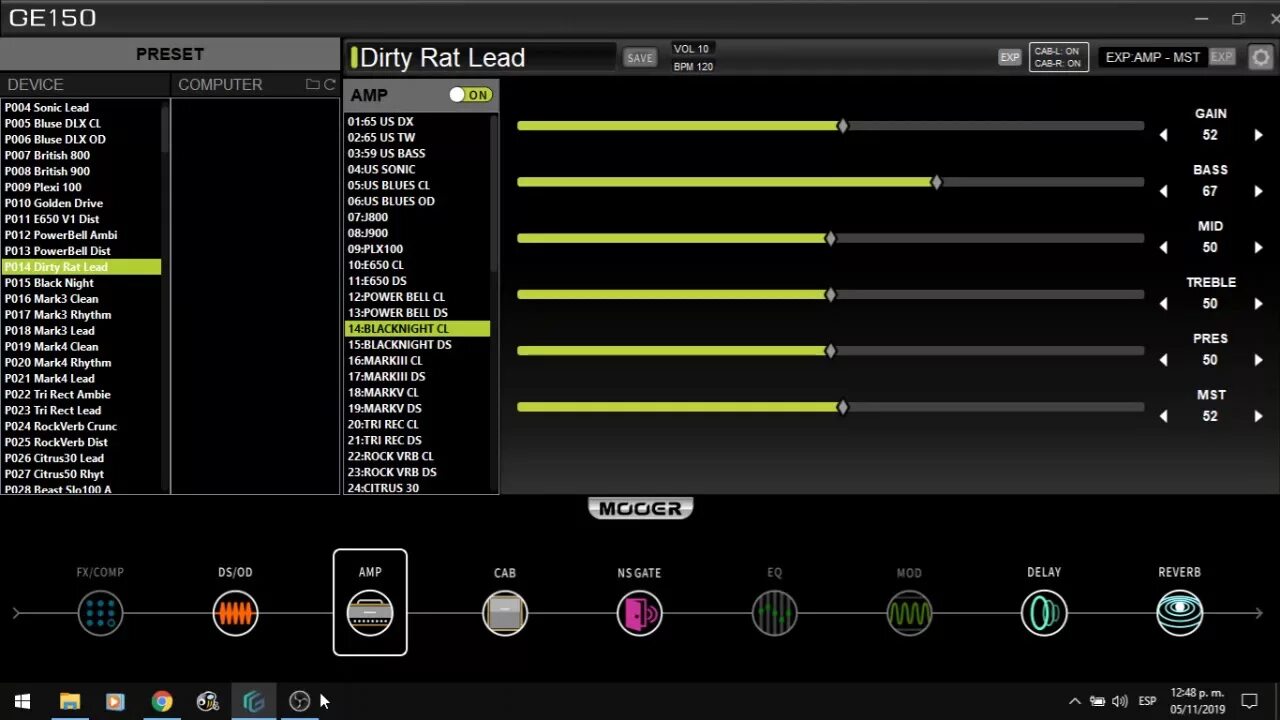Select preset P020 Mark4 Rhythm
This screenshot has height=720, width=1280.
pyautogui.click(x=81, y=363)
